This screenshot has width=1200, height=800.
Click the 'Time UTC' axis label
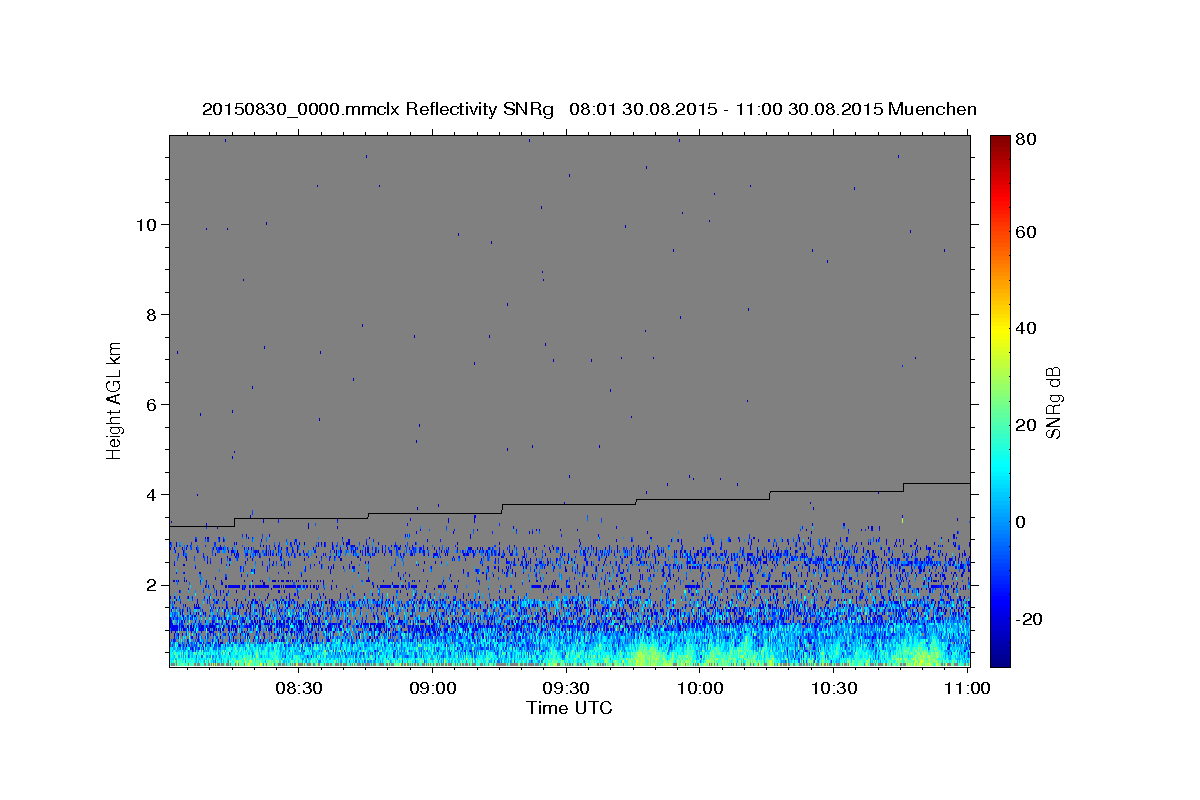tap(569, 708)
